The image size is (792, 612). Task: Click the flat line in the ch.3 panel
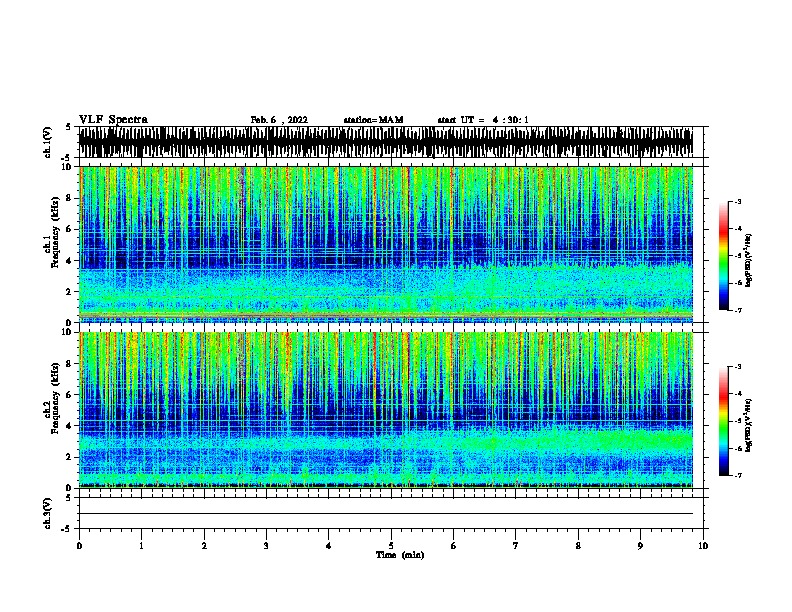[386, 514]
